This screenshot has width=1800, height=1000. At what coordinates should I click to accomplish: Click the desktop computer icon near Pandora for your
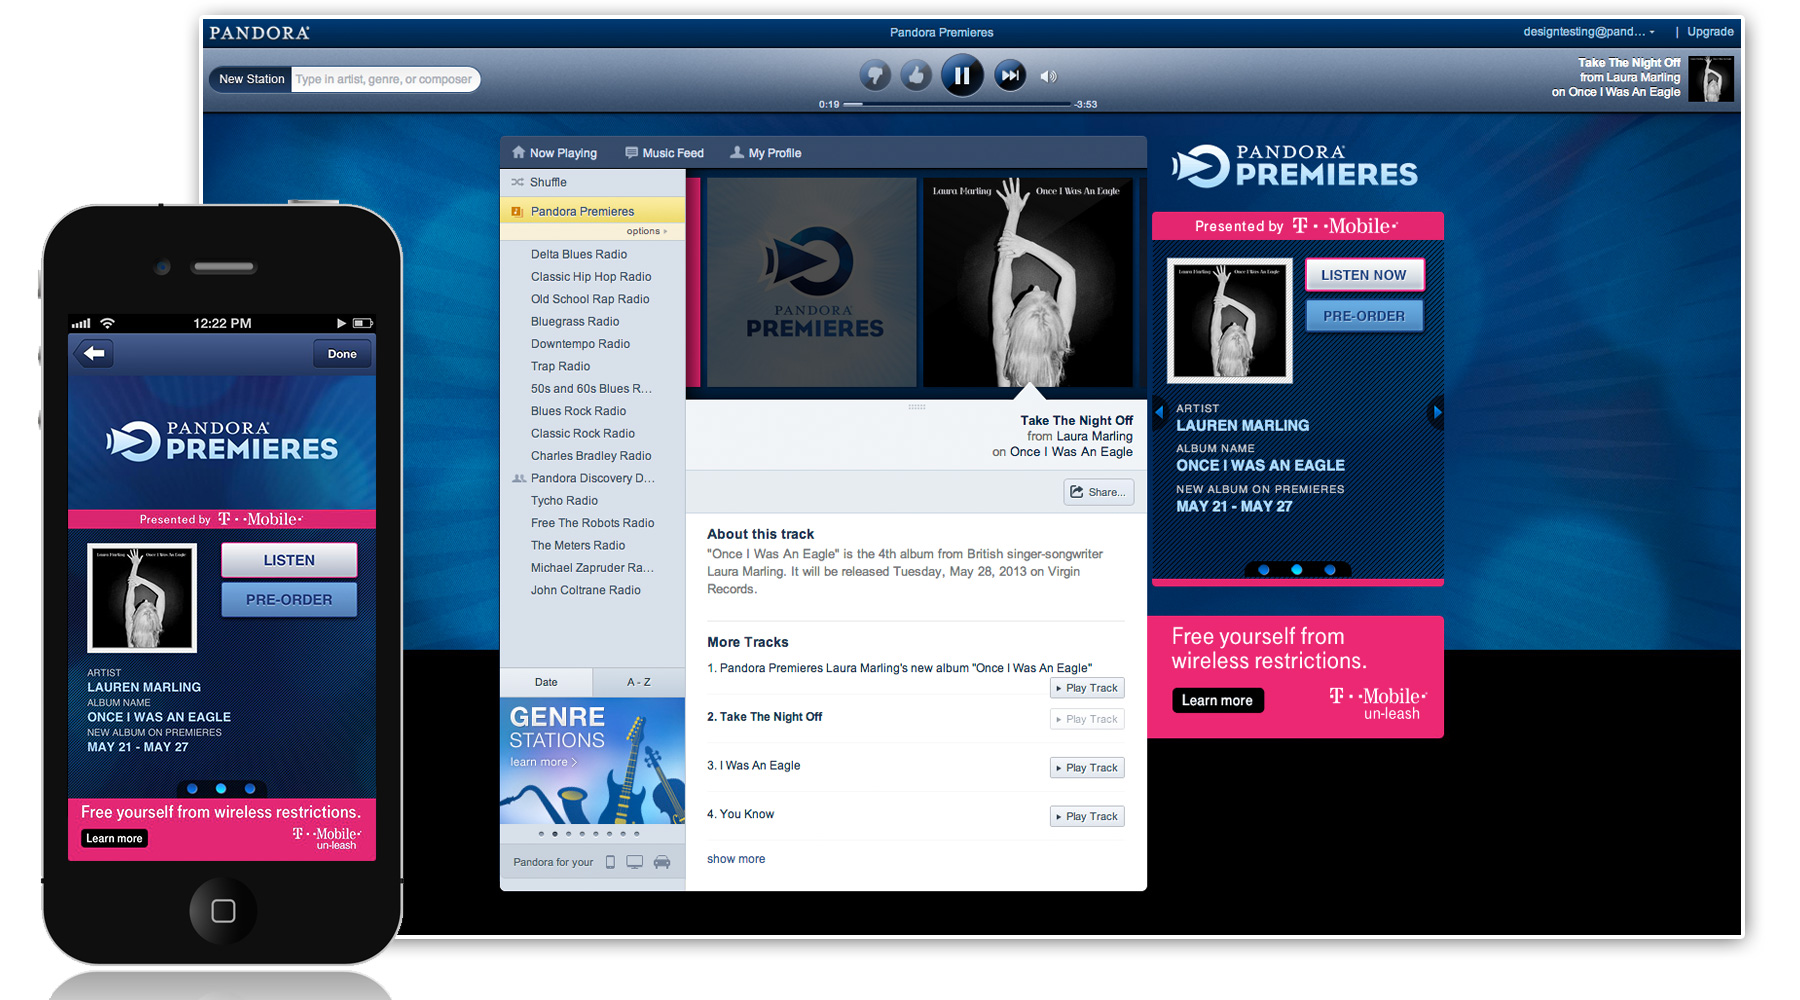pos(634,861)
